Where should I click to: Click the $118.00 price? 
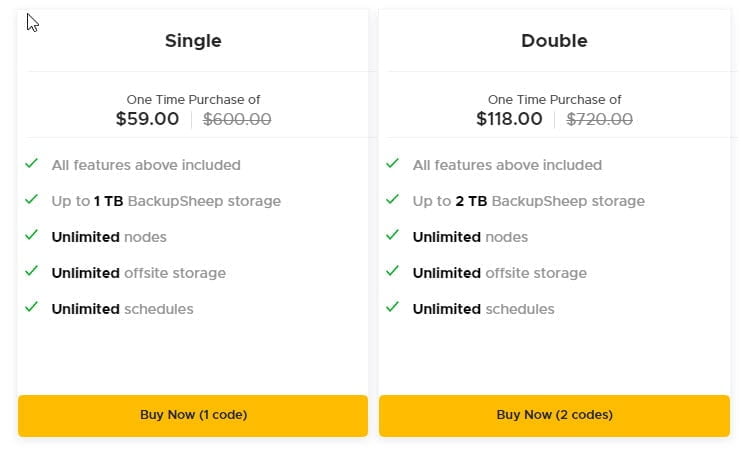pos(509,119)
